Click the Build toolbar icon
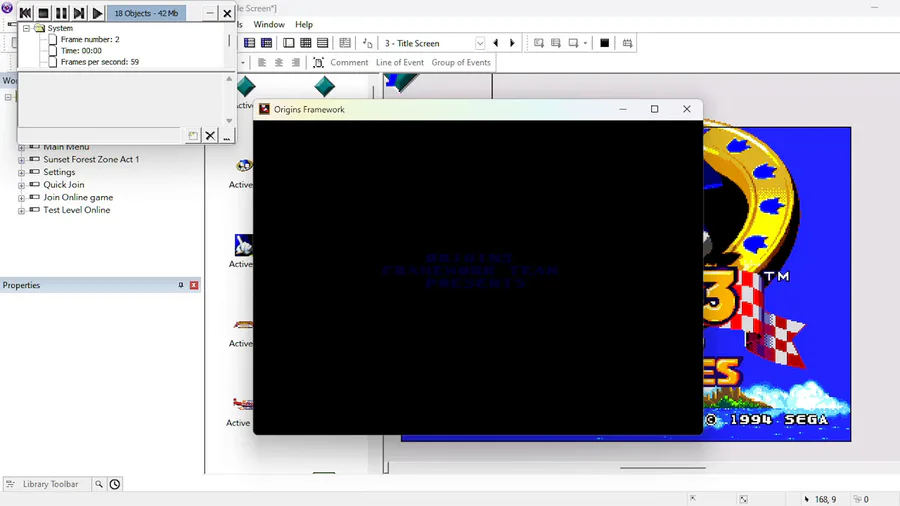Viewport: 900px width, 506px height. tap(627, 43)
